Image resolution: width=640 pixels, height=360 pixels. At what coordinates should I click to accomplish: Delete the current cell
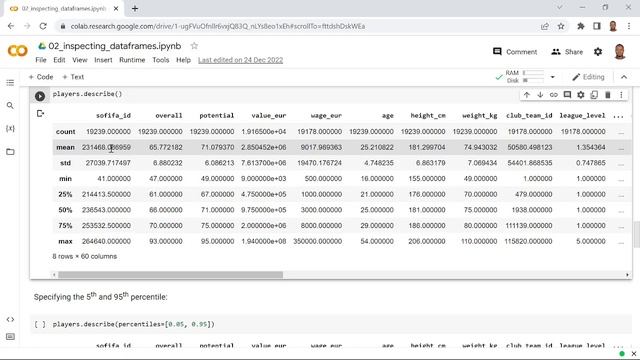tap(607, 95)
